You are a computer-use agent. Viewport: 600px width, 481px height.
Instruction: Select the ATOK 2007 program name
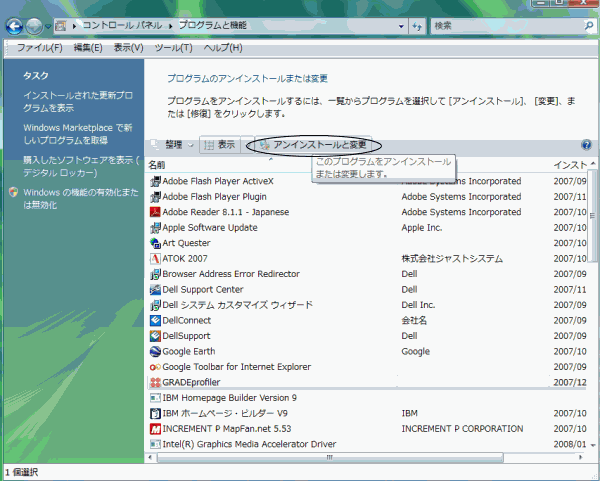click(x=185, y=259)
